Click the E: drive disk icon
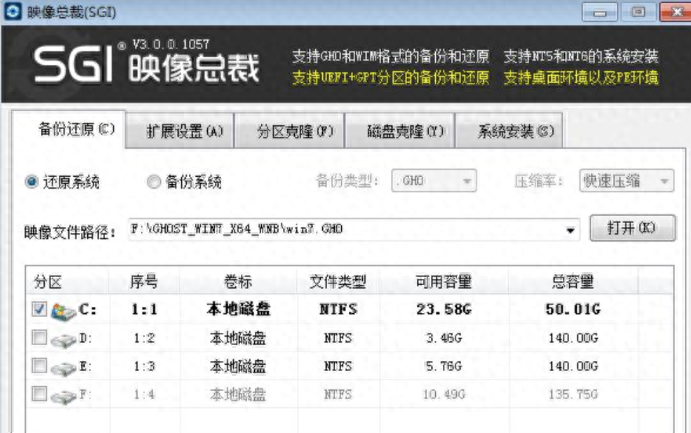The image size is (691, 433). pos(63,368)
